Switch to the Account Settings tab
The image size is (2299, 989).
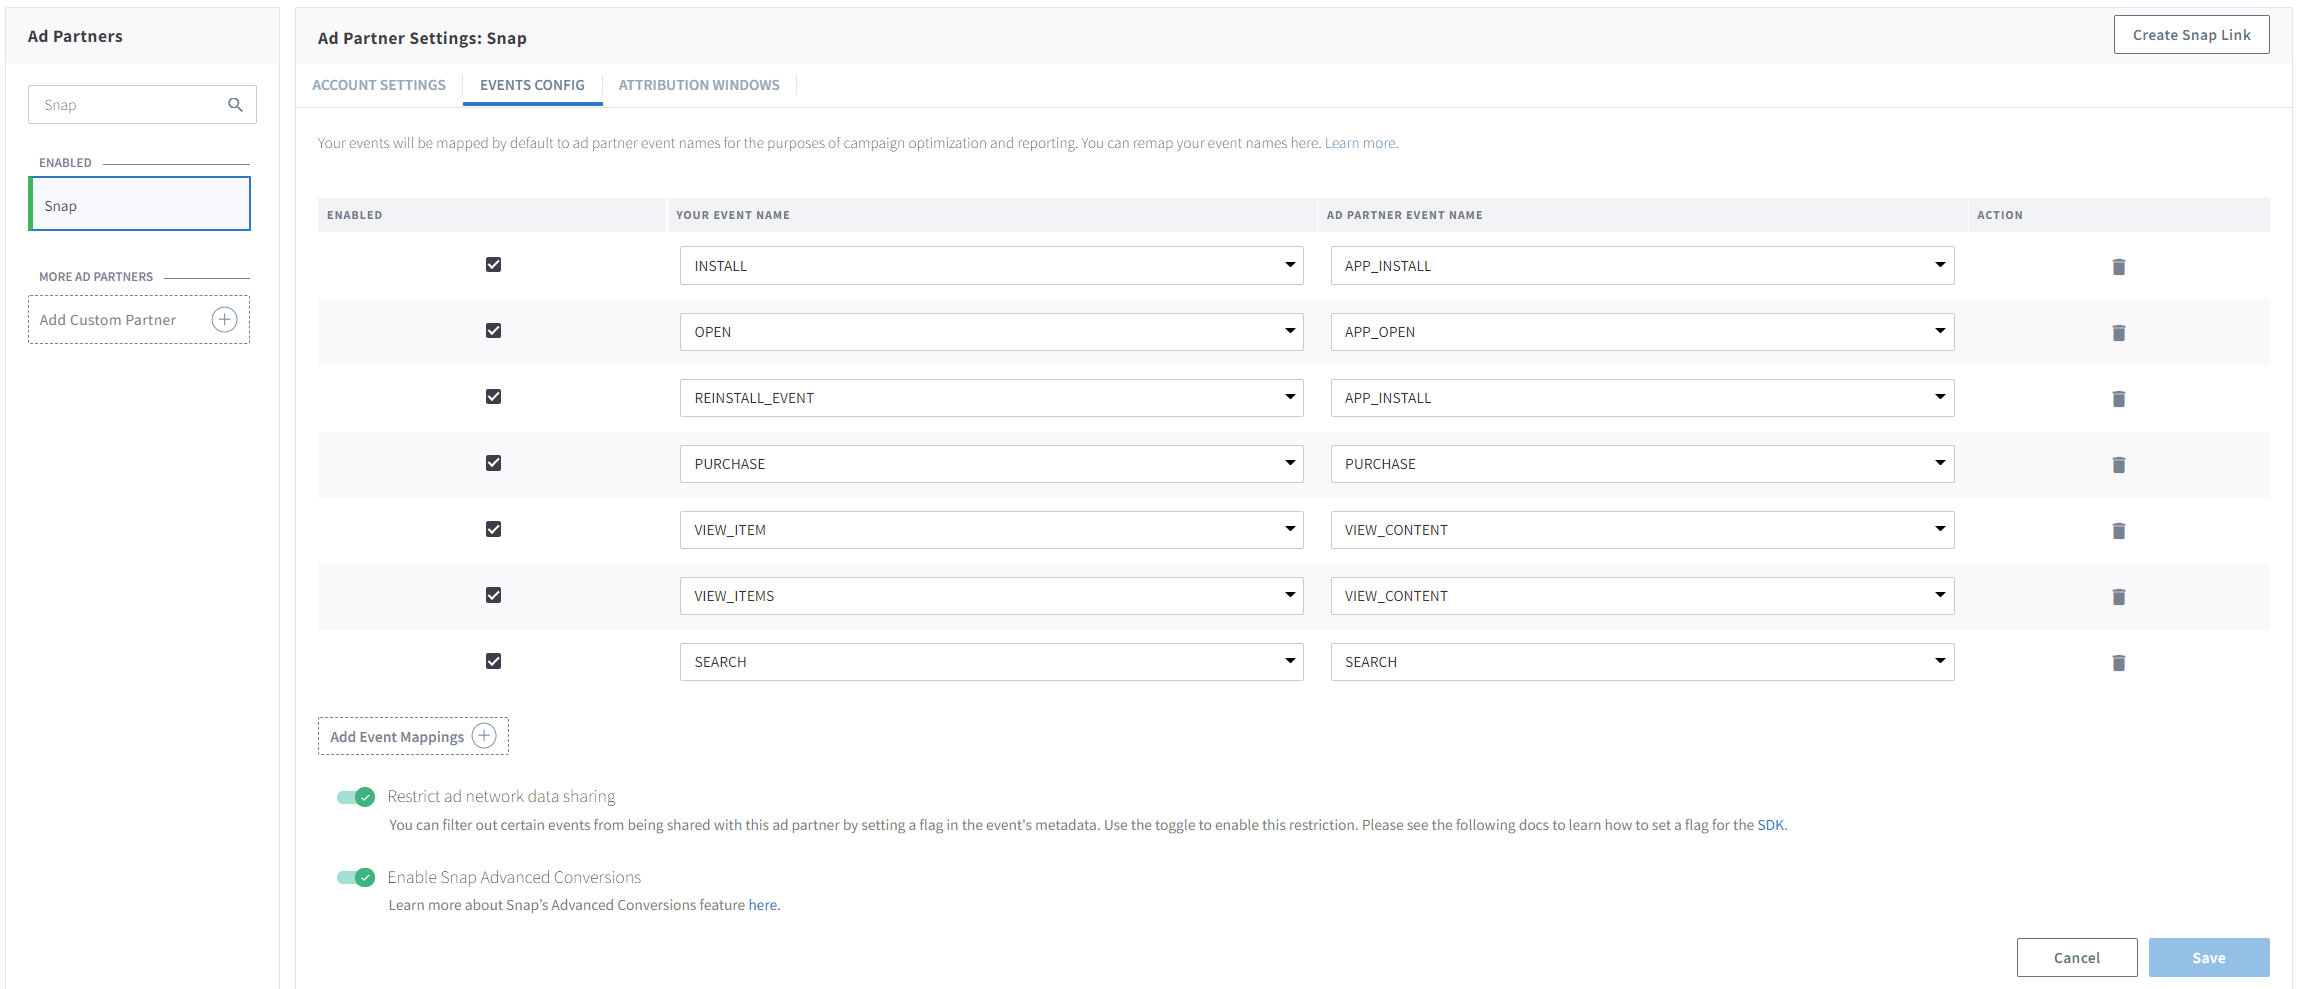379,85
